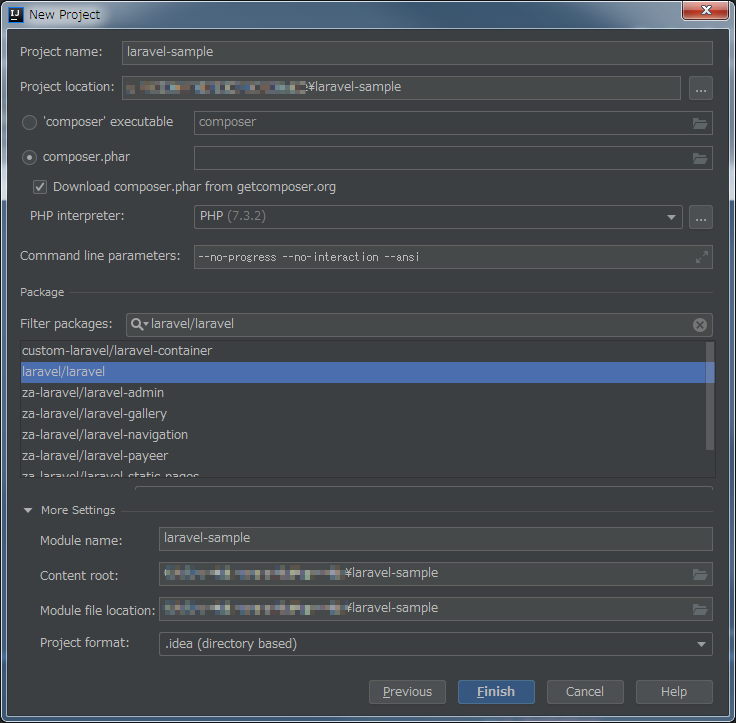Open folder browser for composer.phar path

700,159
